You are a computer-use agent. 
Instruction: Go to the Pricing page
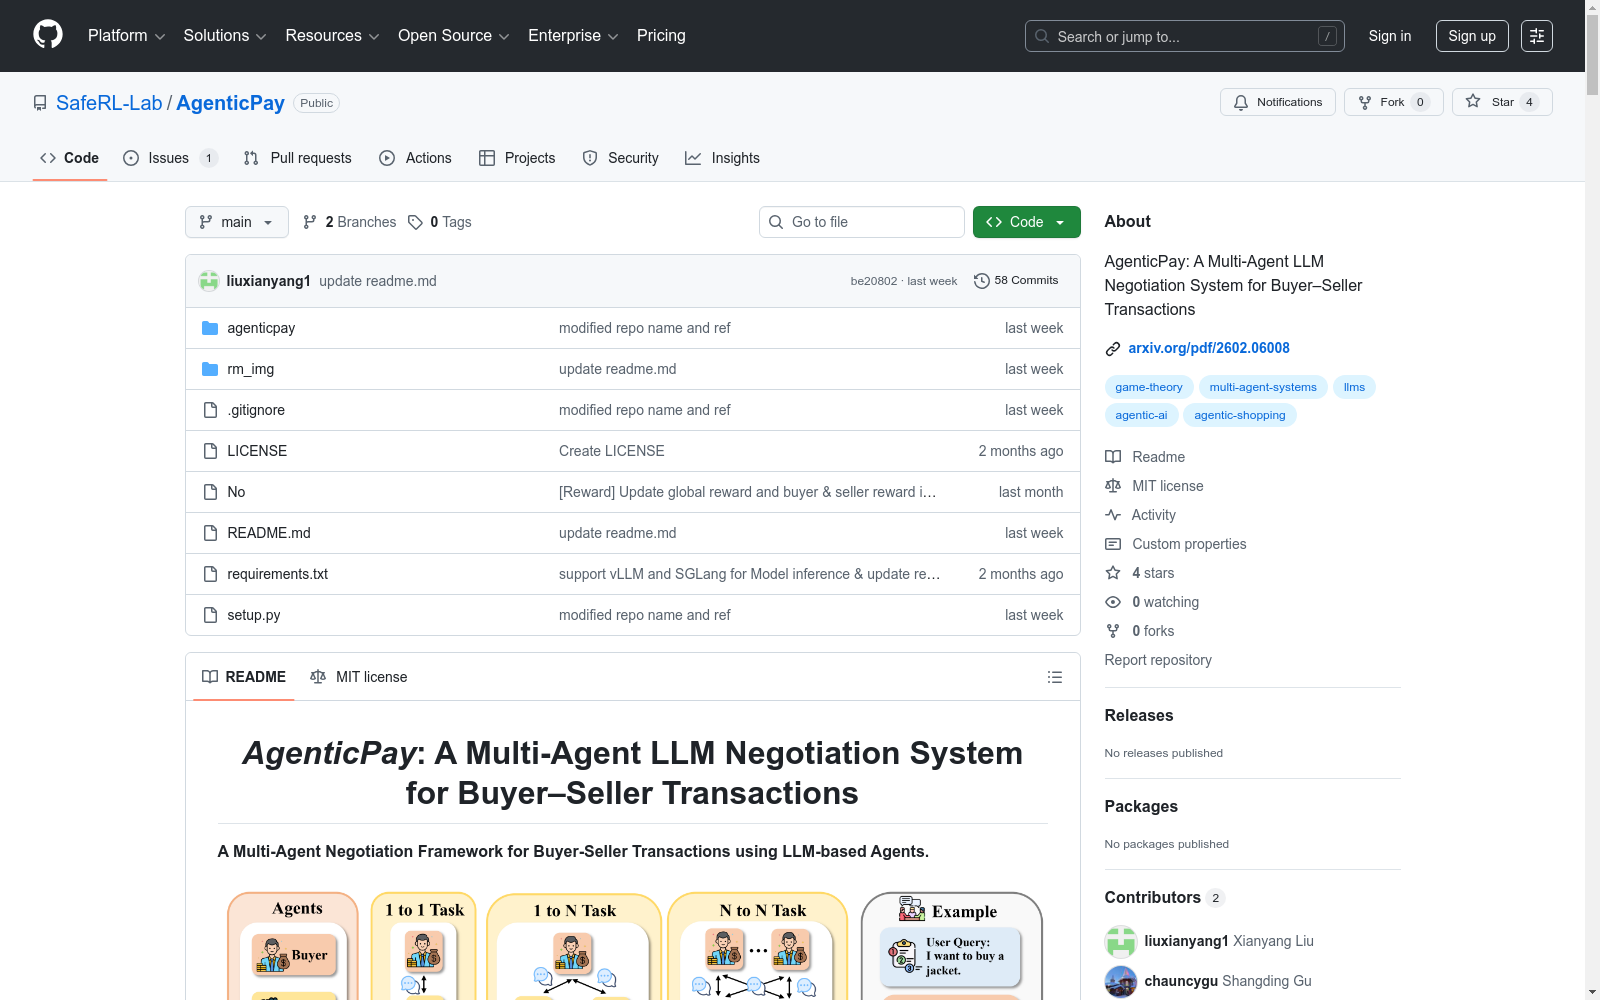[x=661, y=36]
